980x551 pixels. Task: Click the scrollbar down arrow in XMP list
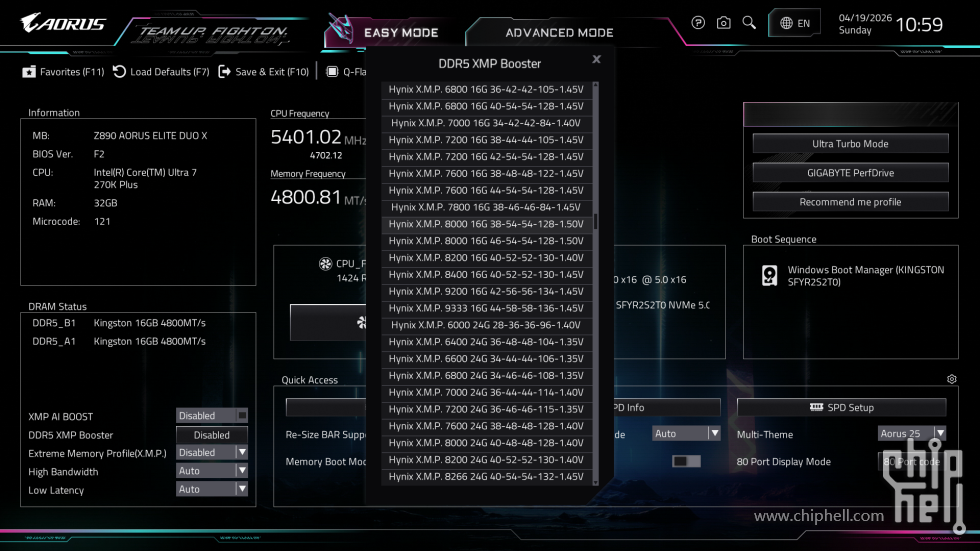click(x=596, y=482)
